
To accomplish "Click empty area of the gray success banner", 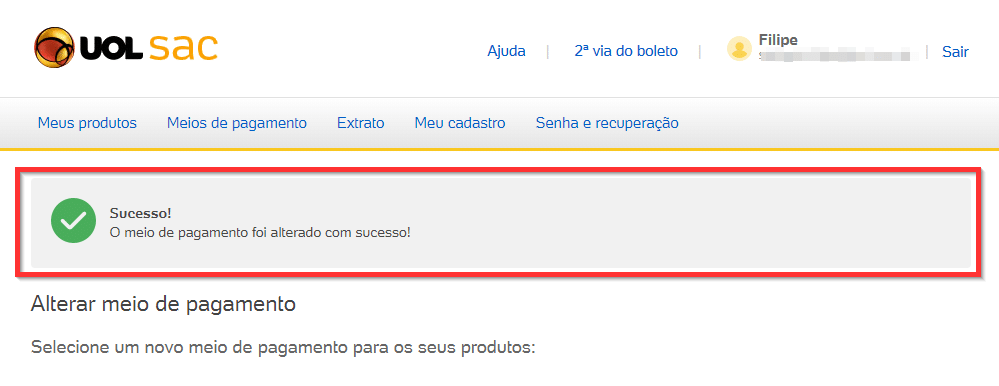I will tap(688, 223).
